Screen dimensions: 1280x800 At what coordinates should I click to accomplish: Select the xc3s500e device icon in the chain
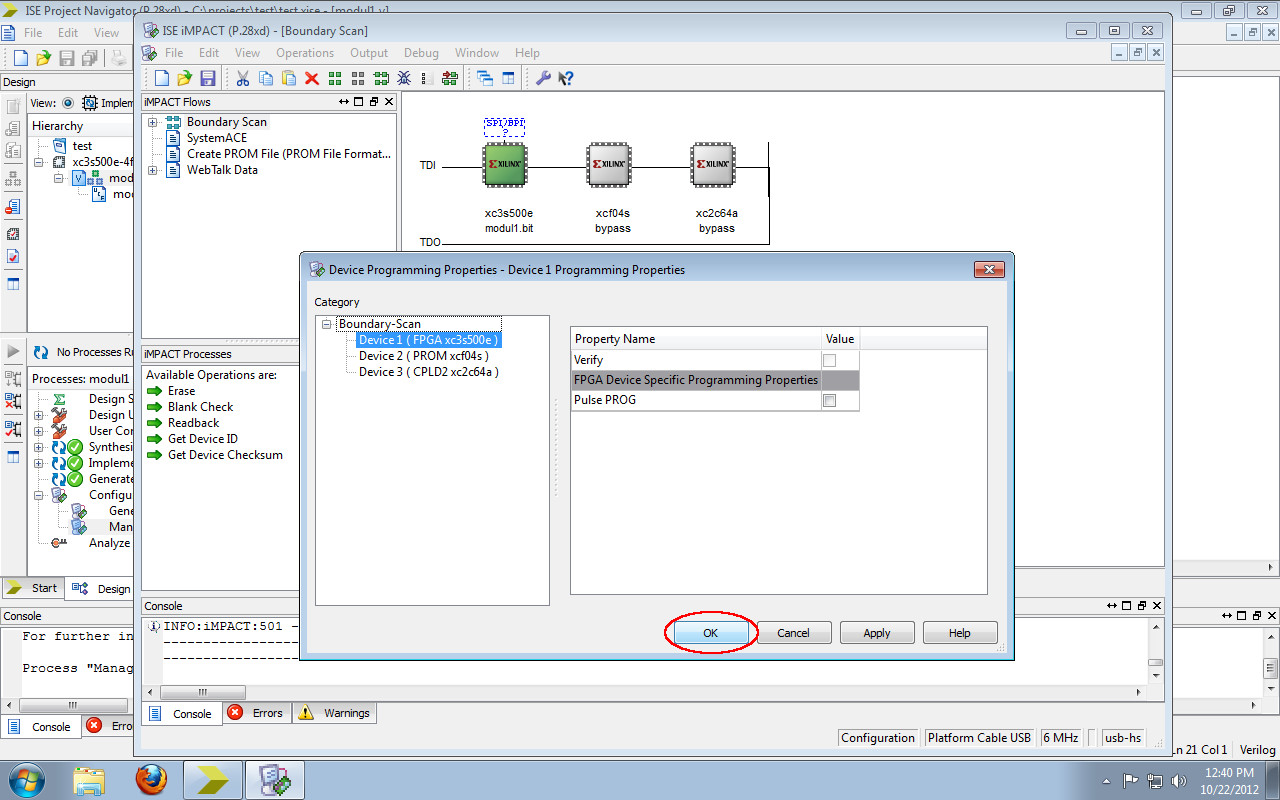click(504, 164)
